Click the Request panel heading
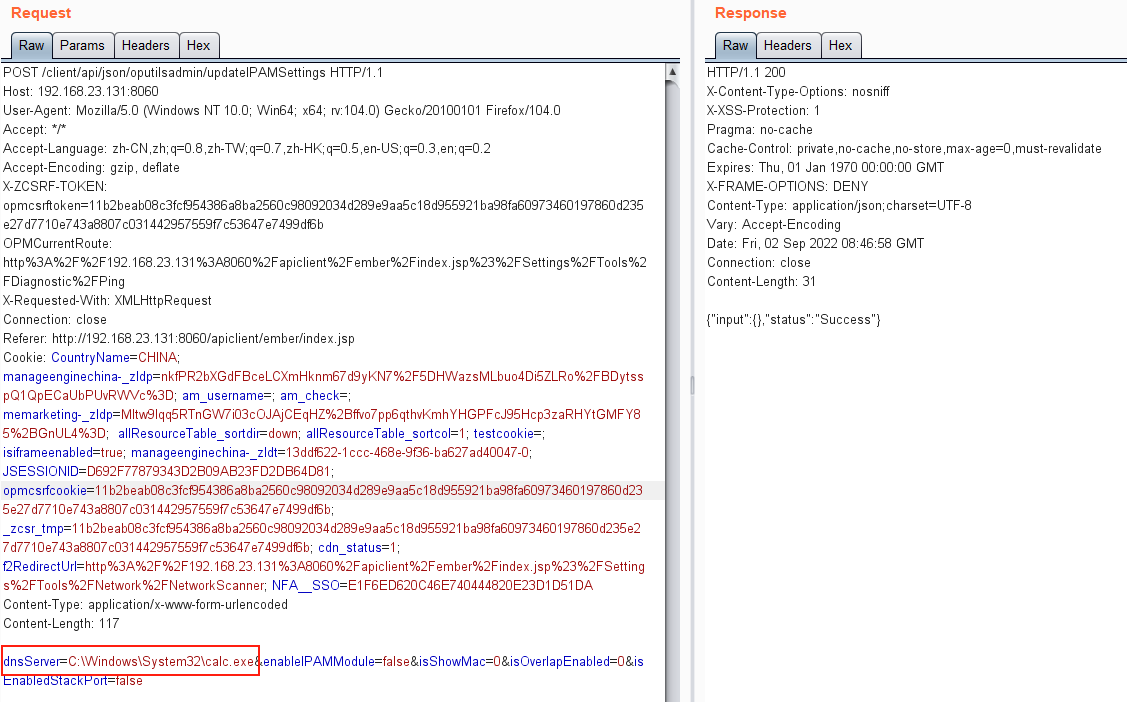The width and height of the screenshot is (1127, 702). 41,13
